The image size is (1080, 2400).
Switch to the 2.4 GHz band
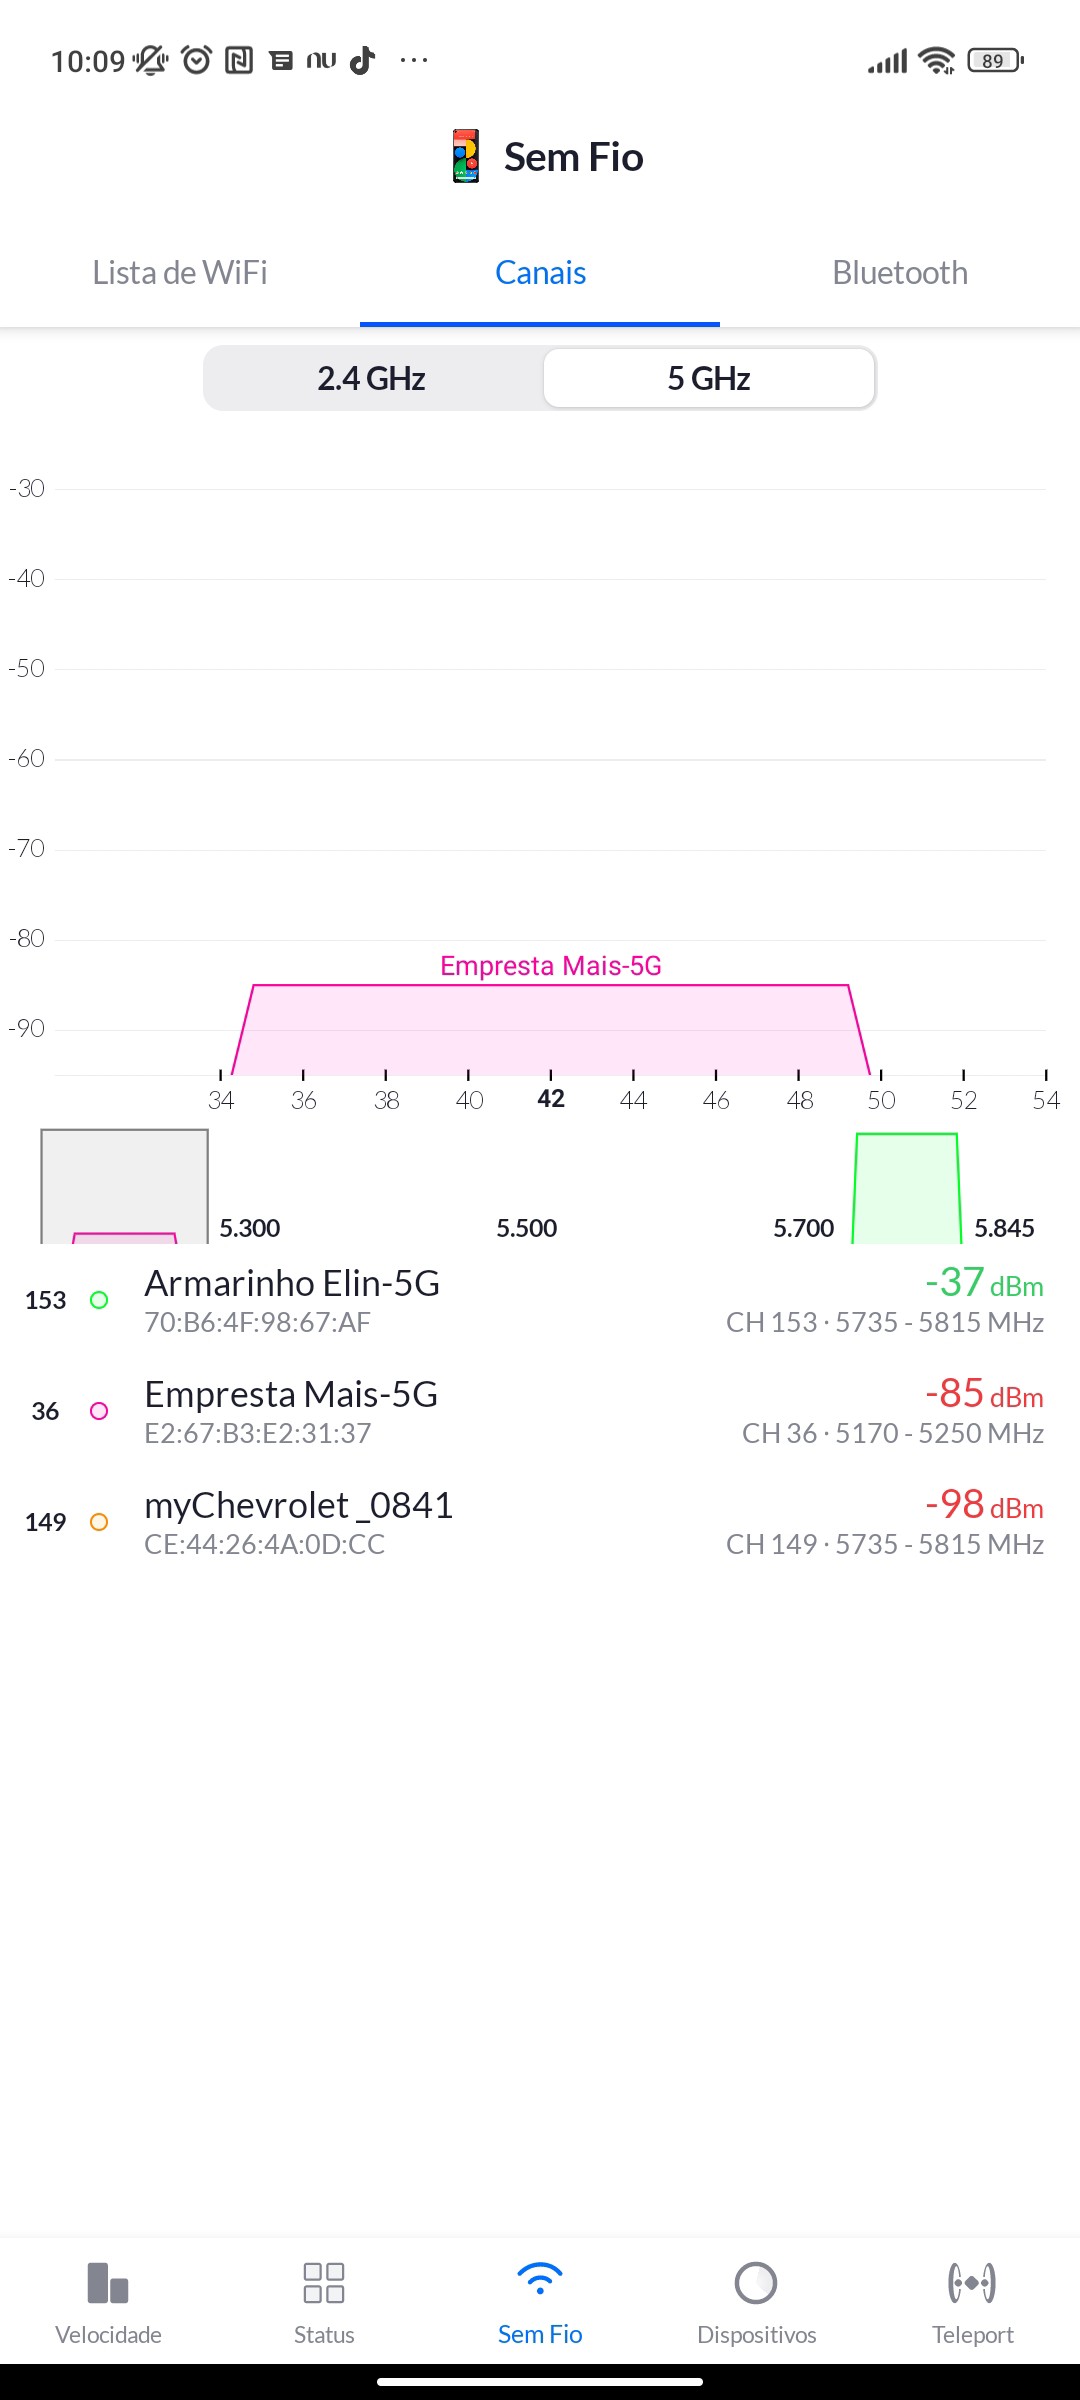tap(372, 378)
